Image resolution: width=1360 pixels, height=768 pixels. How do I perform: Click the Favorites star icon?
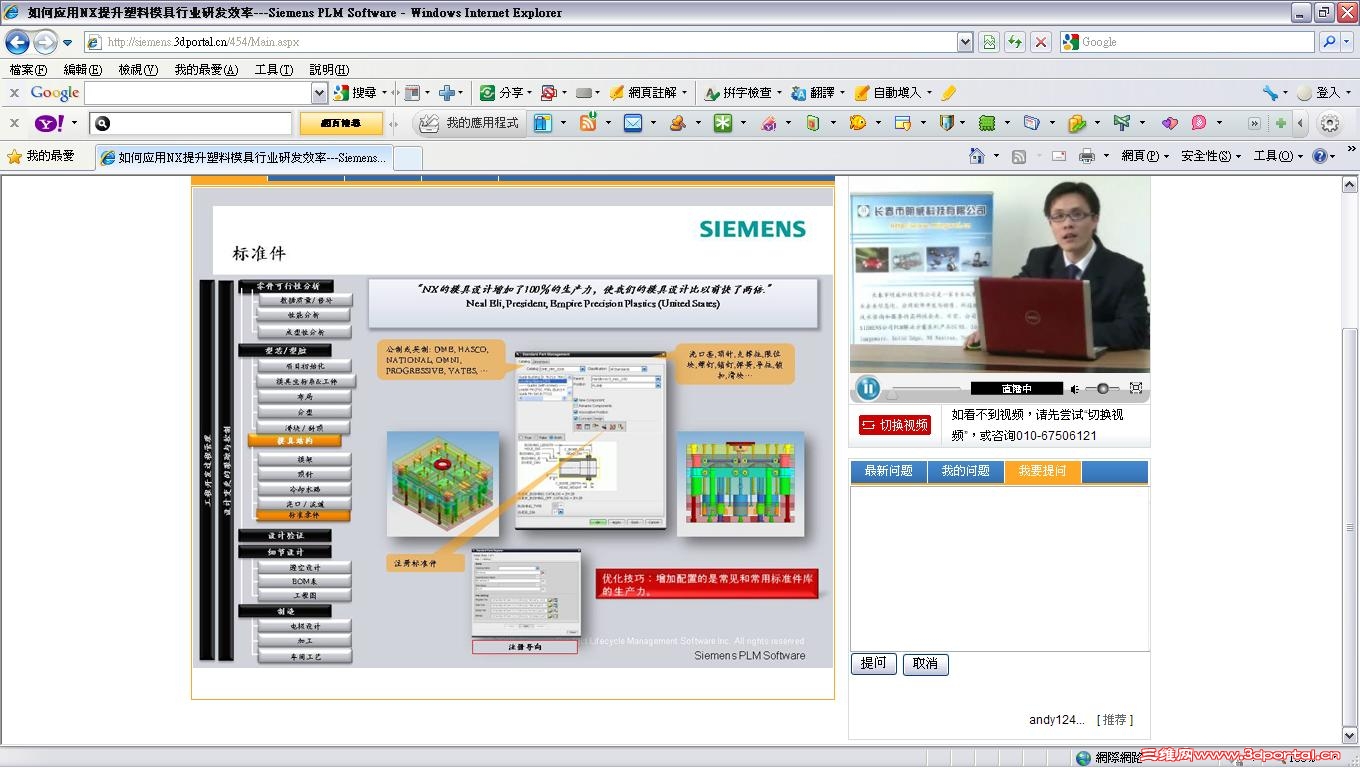[14, 156]
